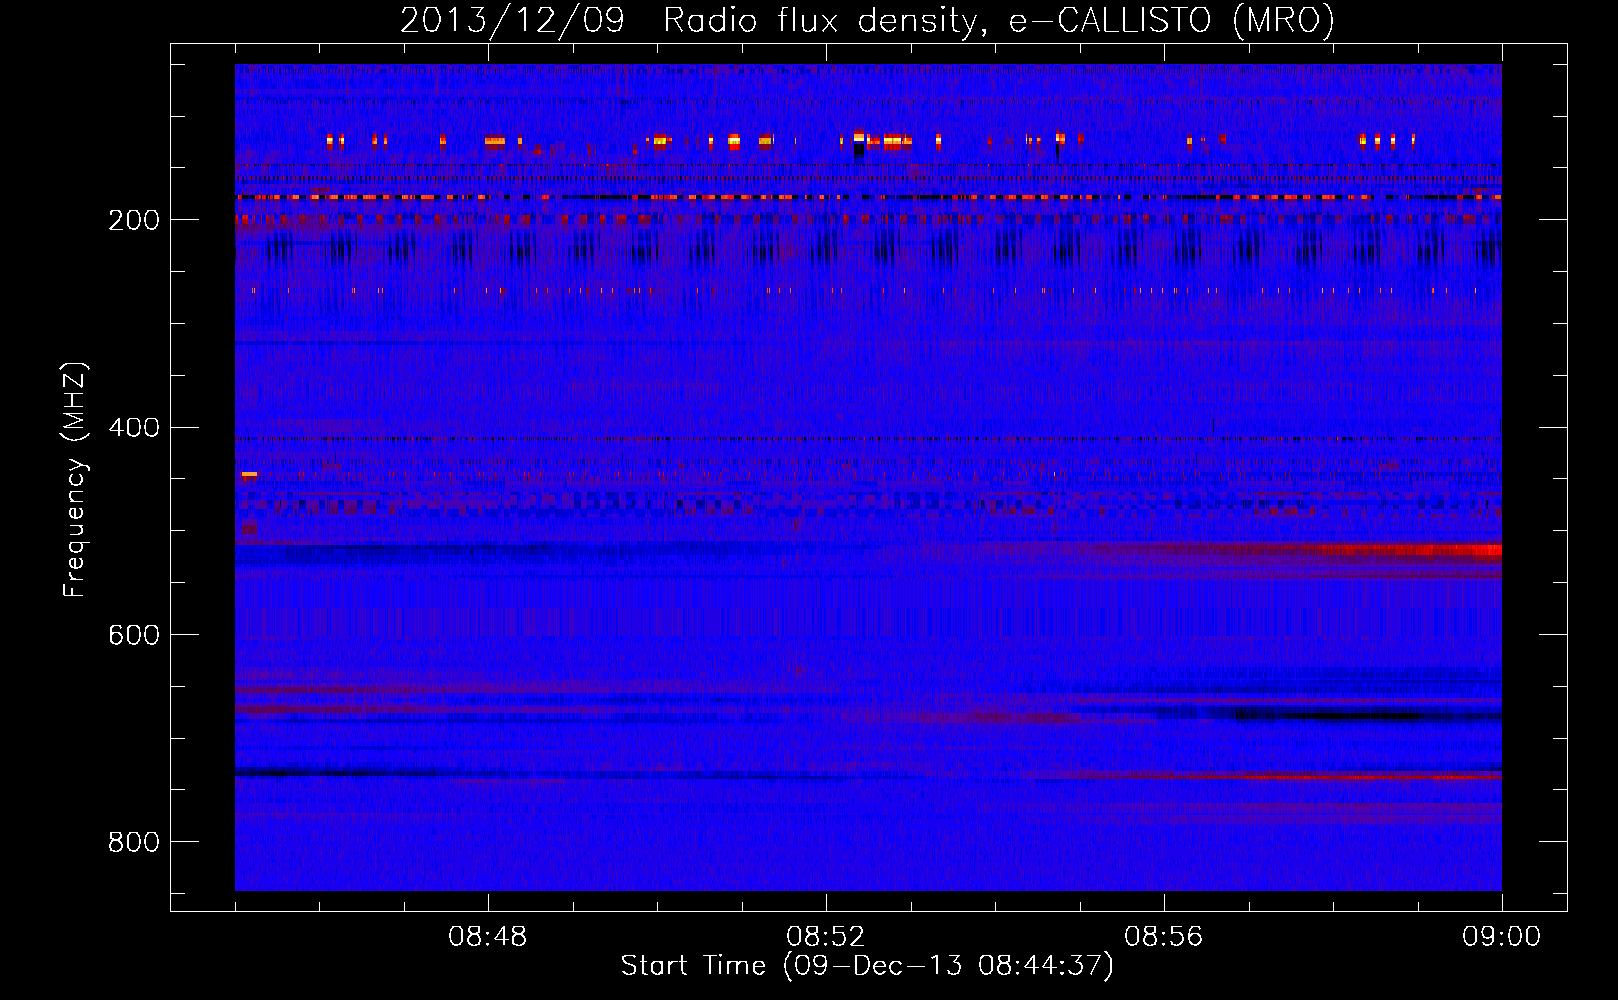Image resolution: width=1618 pixels, height=1000 pixels.
Task: Click the 800 frequency tick label
Action: point(134,842)
